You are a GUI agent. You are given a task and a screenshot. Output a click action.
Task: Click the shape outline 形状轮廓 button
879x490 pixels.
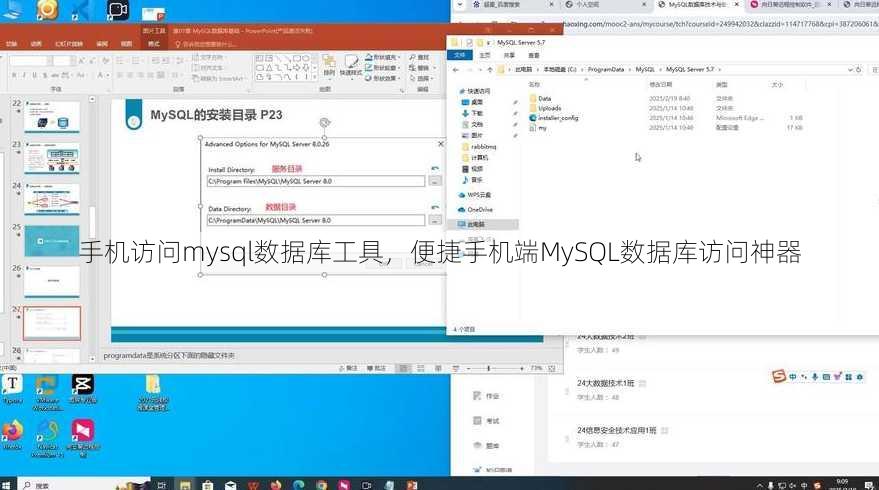coord(381,68)
